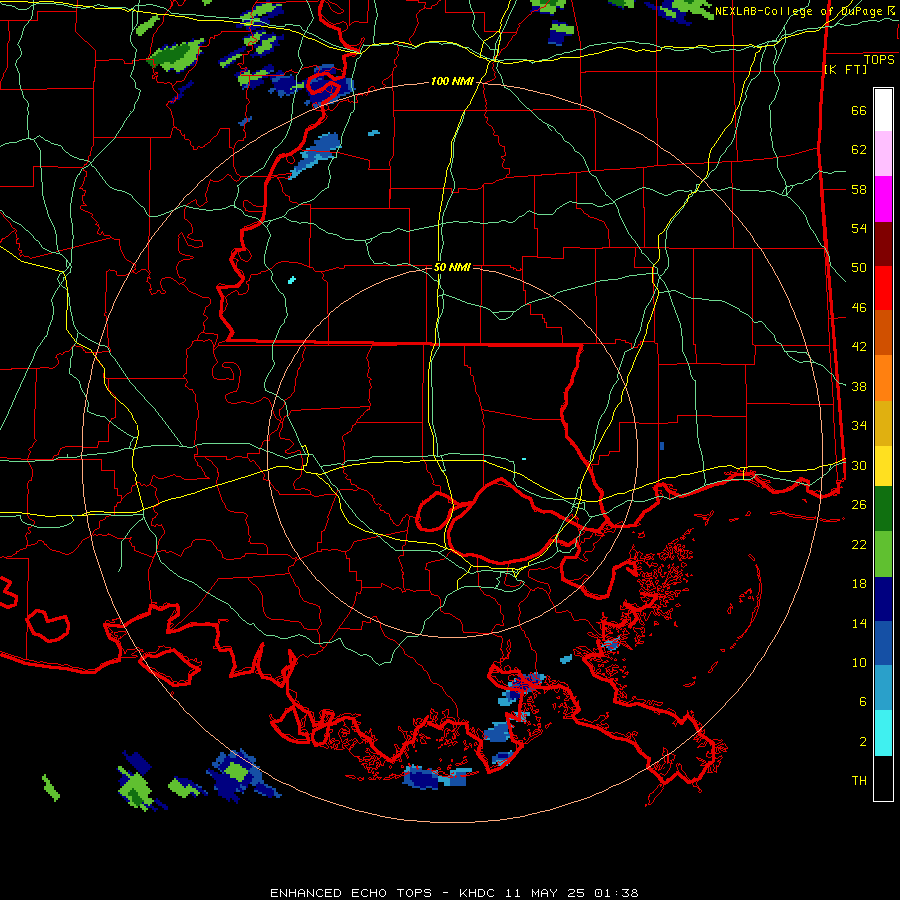Viewport: 900px width, 900px height.
Task: Click the KHDC station identifier
Action: coord(479,893)
